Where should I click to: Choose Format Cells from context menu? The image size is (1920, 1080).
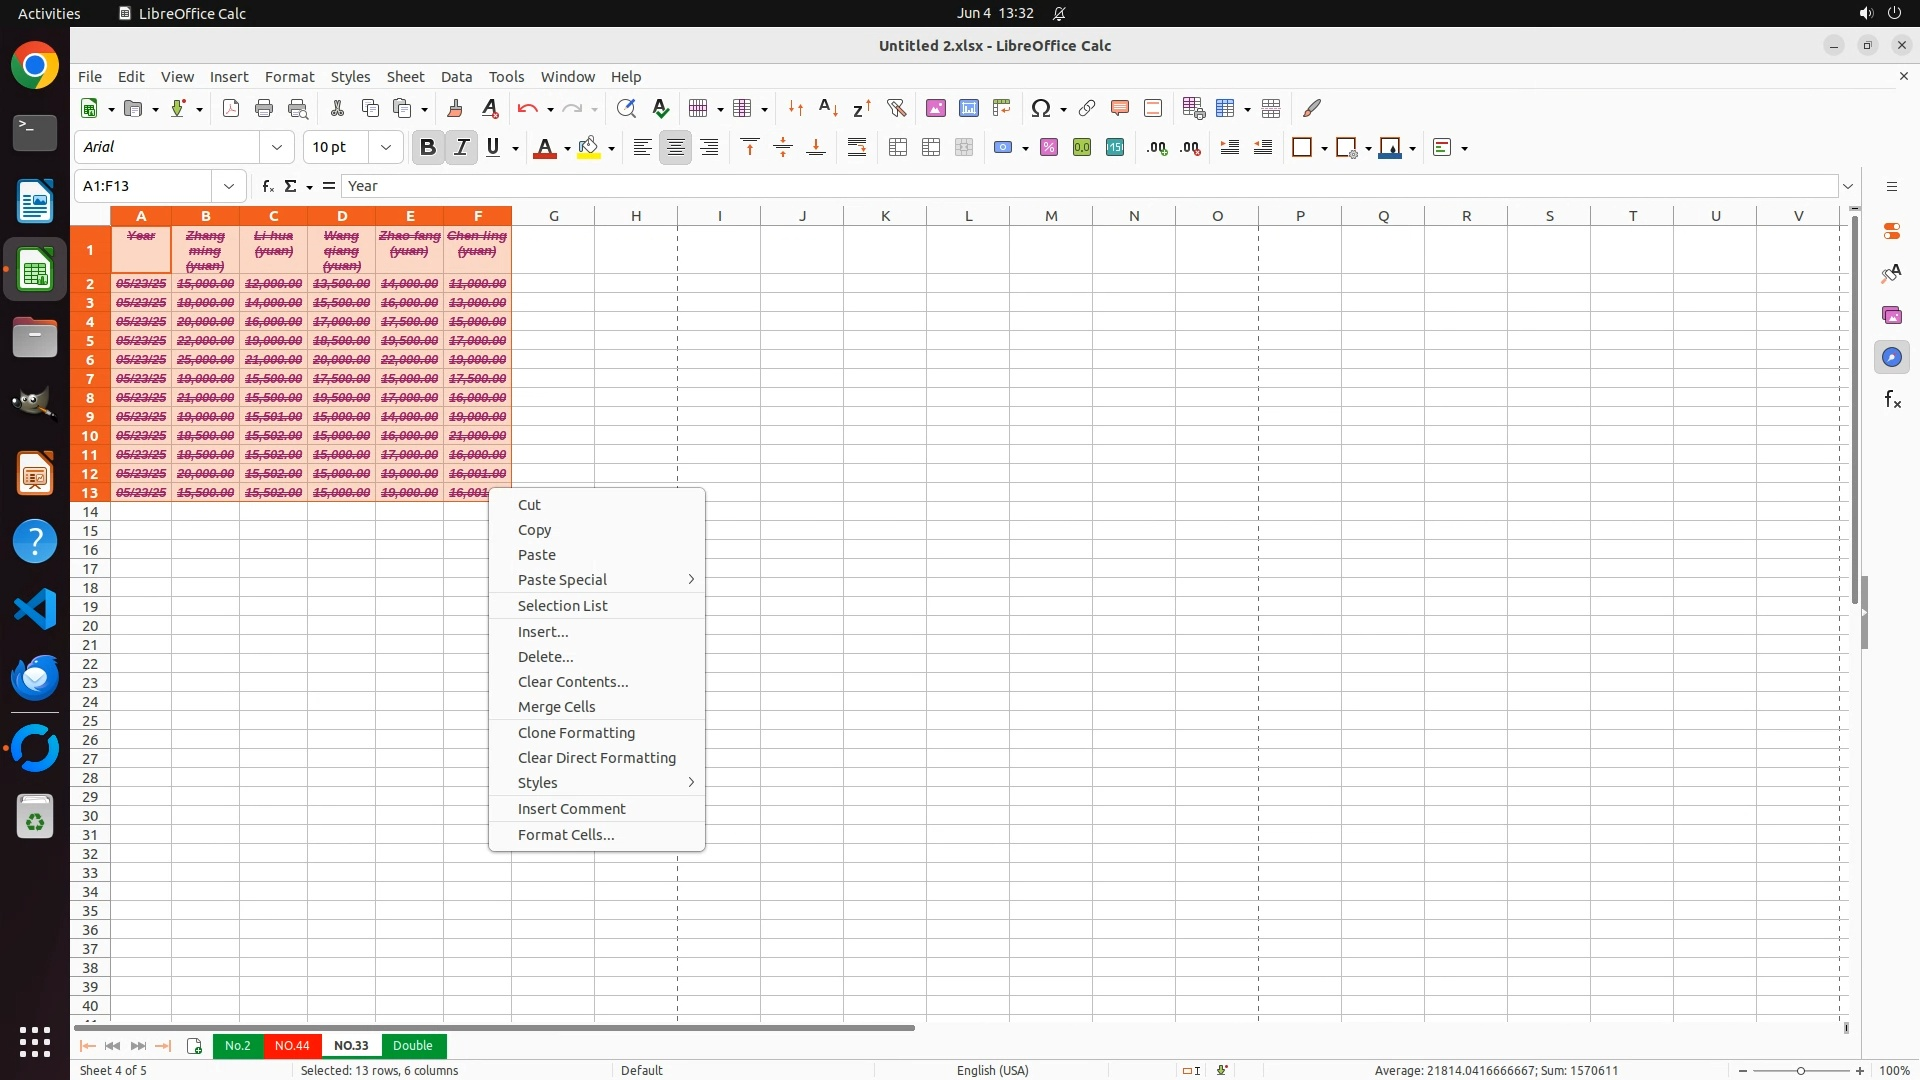pos(566,835)
